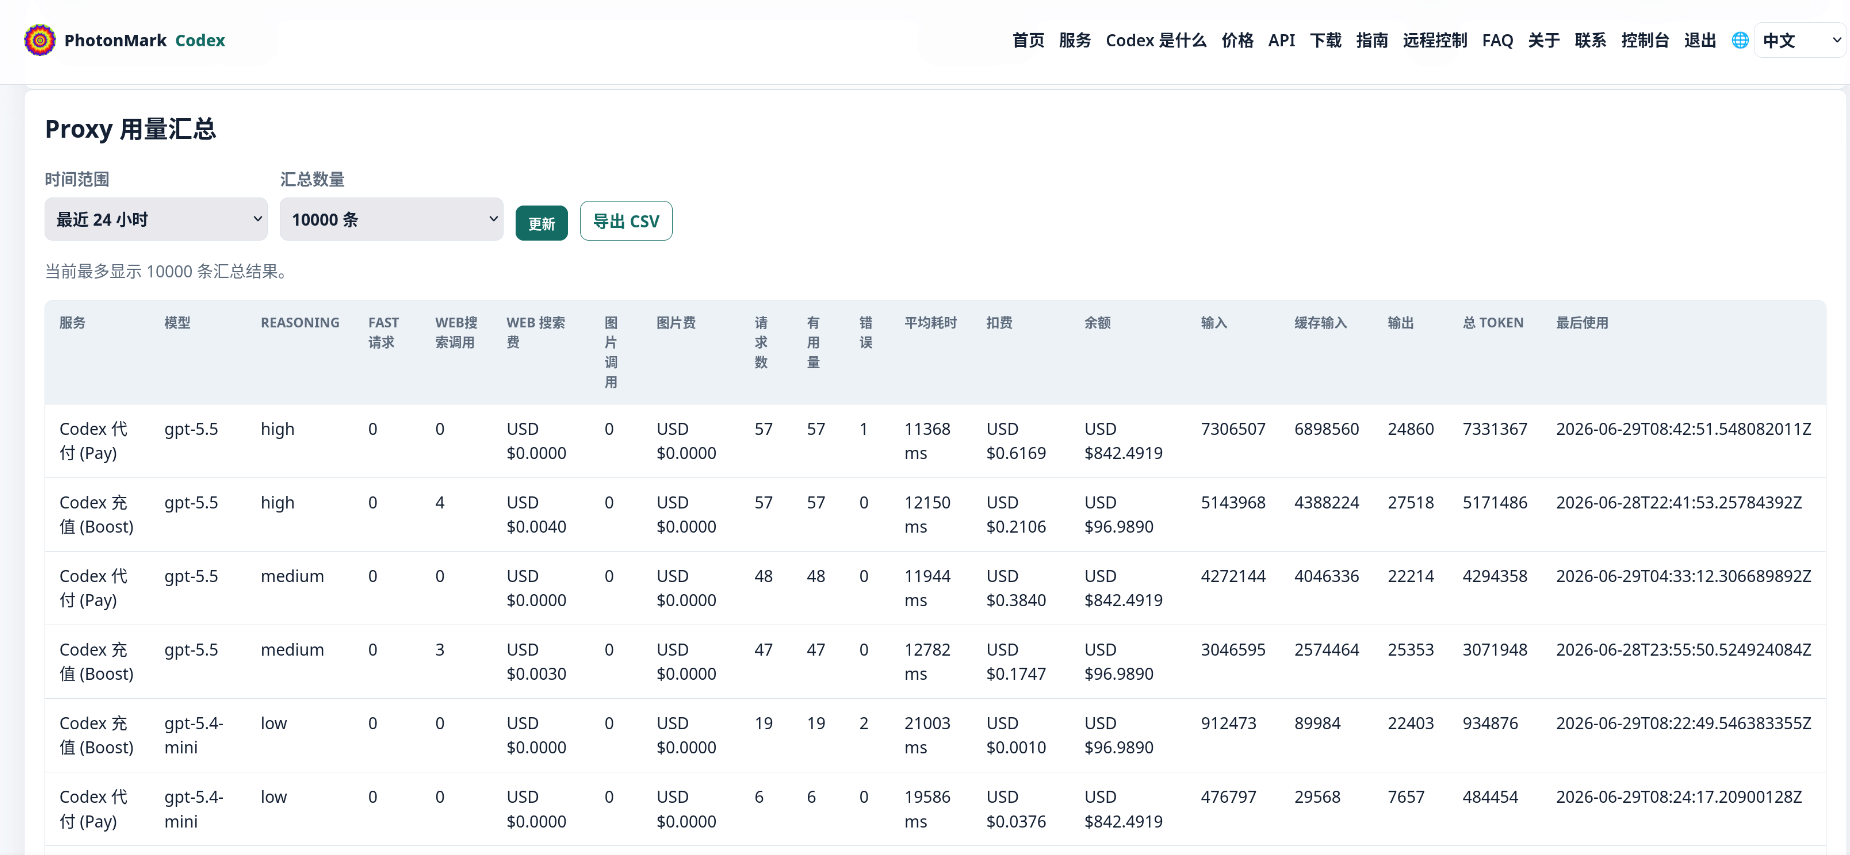Screen dimensions: 1850x855
Task: Open the 汇总数量 dropdown showing 10000 条
Action: (x=392, y=219)
